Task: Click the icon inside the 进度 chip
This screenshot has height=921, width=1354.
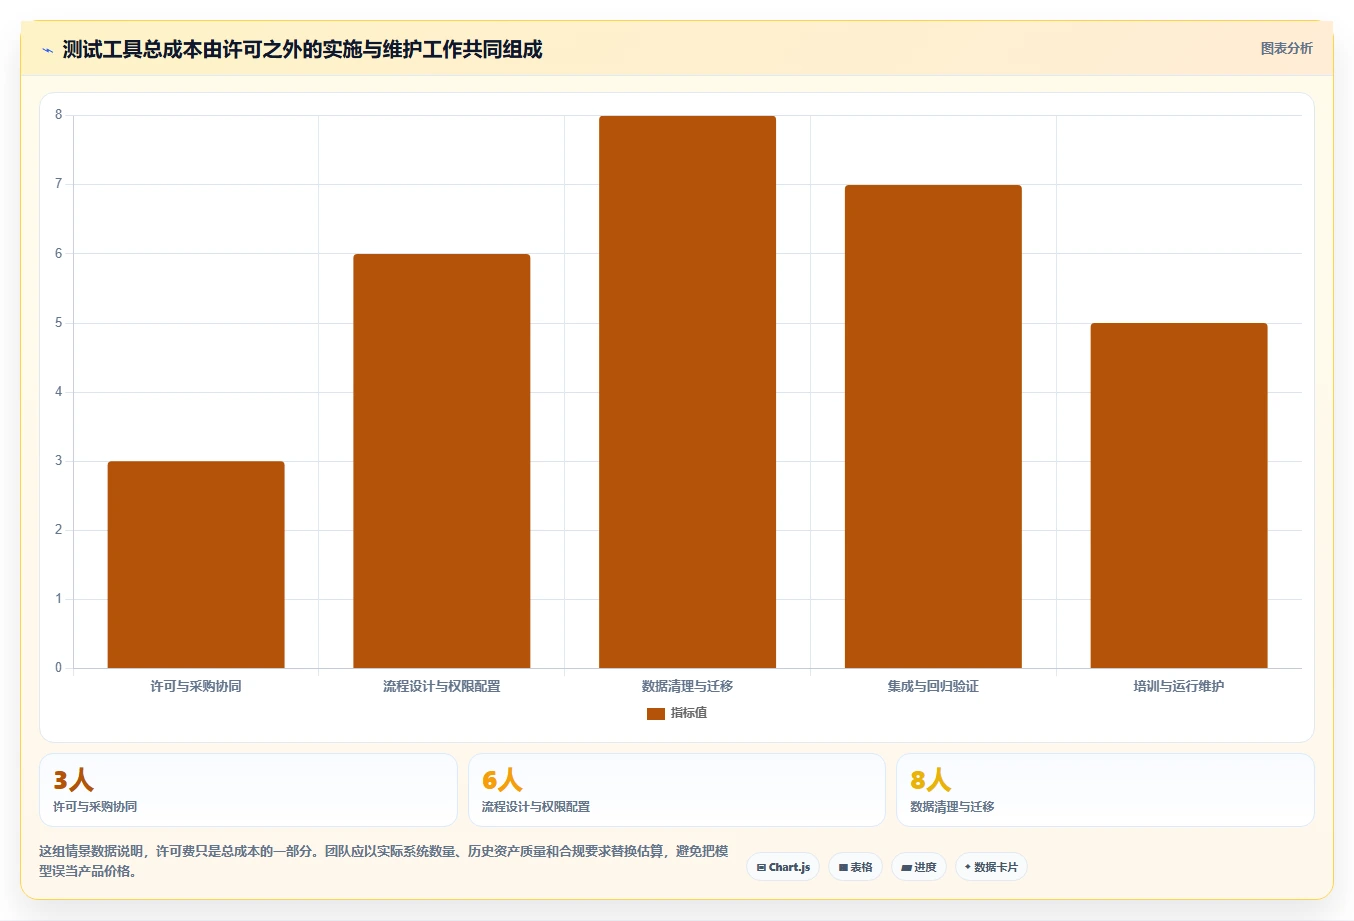Action: click(x=906, y=867)
